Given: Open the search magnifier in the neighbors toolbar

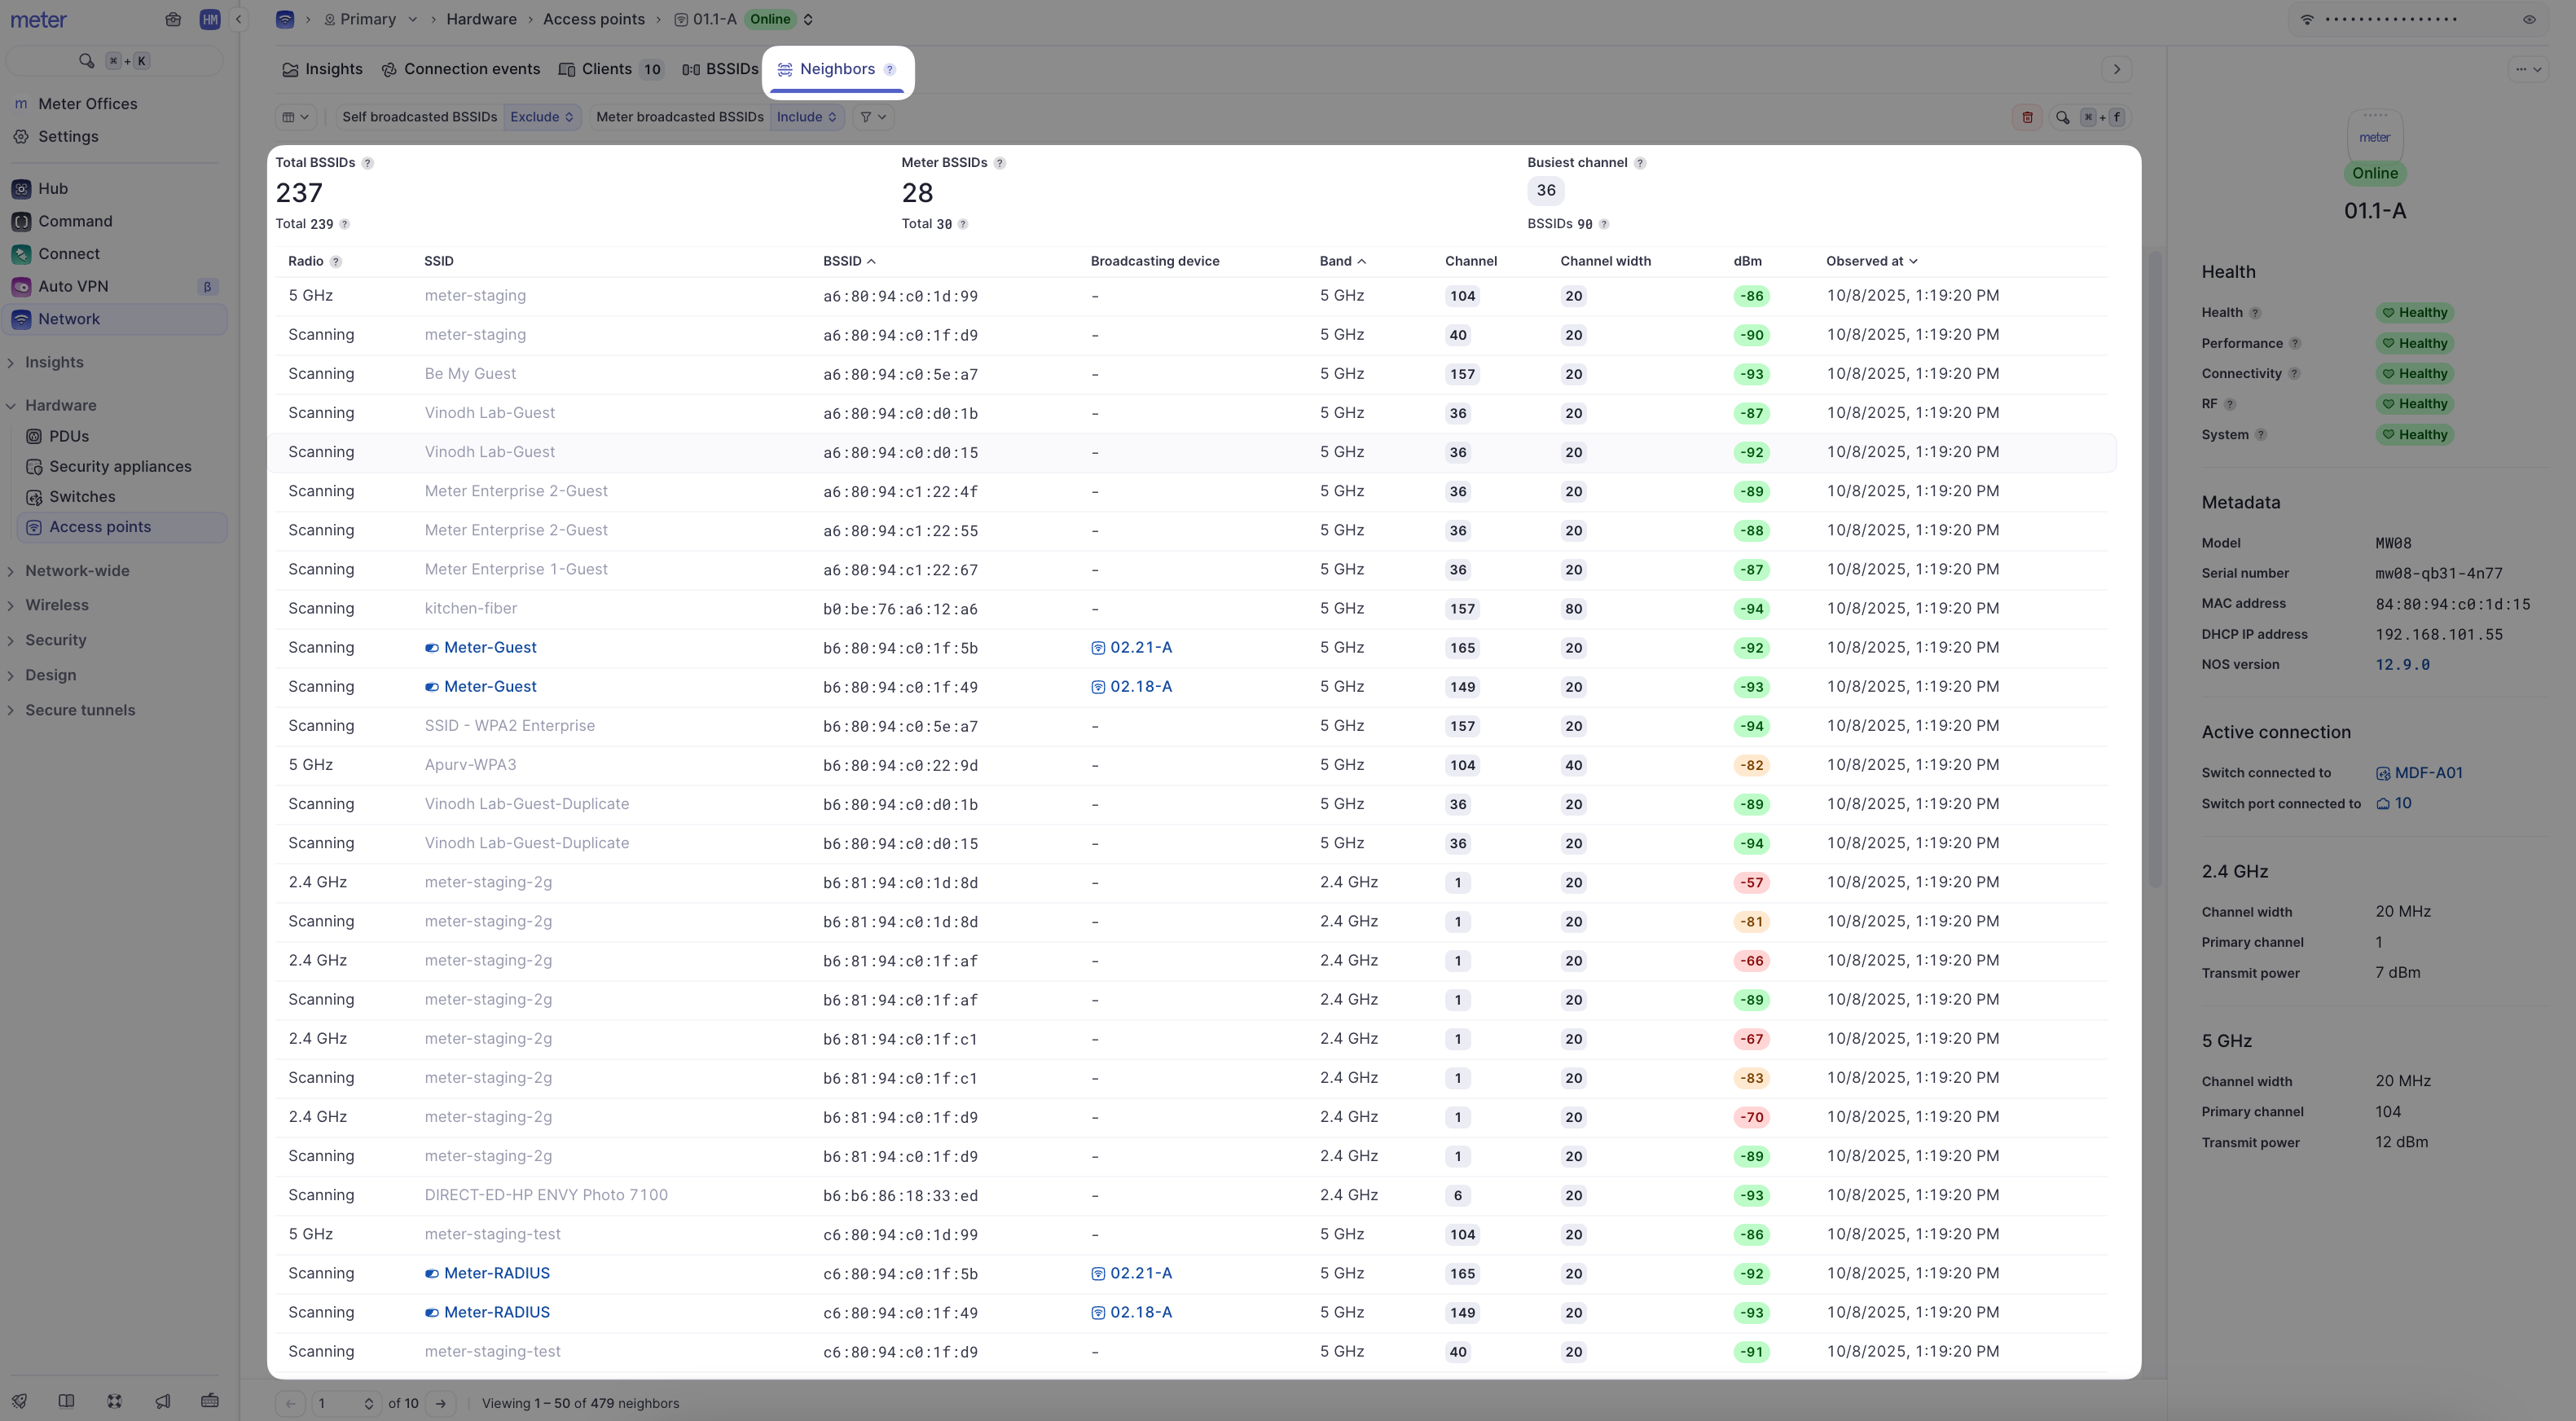Looking at the screenshot, I should [x=2062, y=117].
